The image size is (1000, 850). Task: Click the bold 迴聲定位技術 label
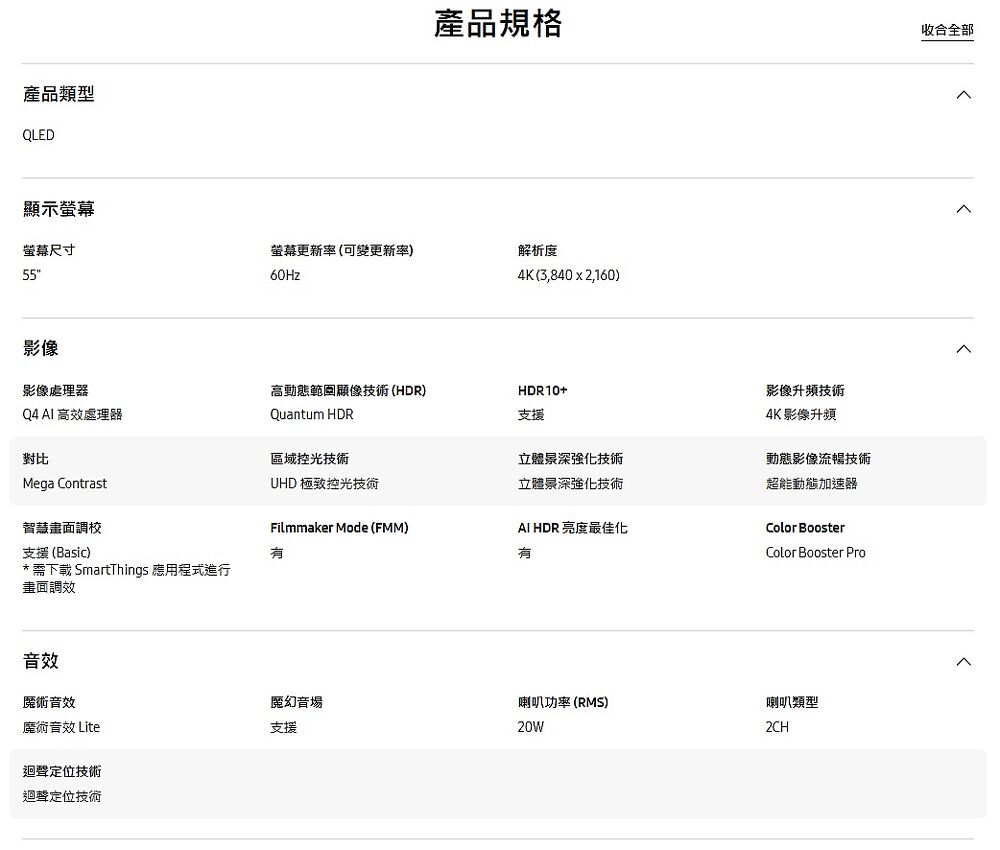62,771
